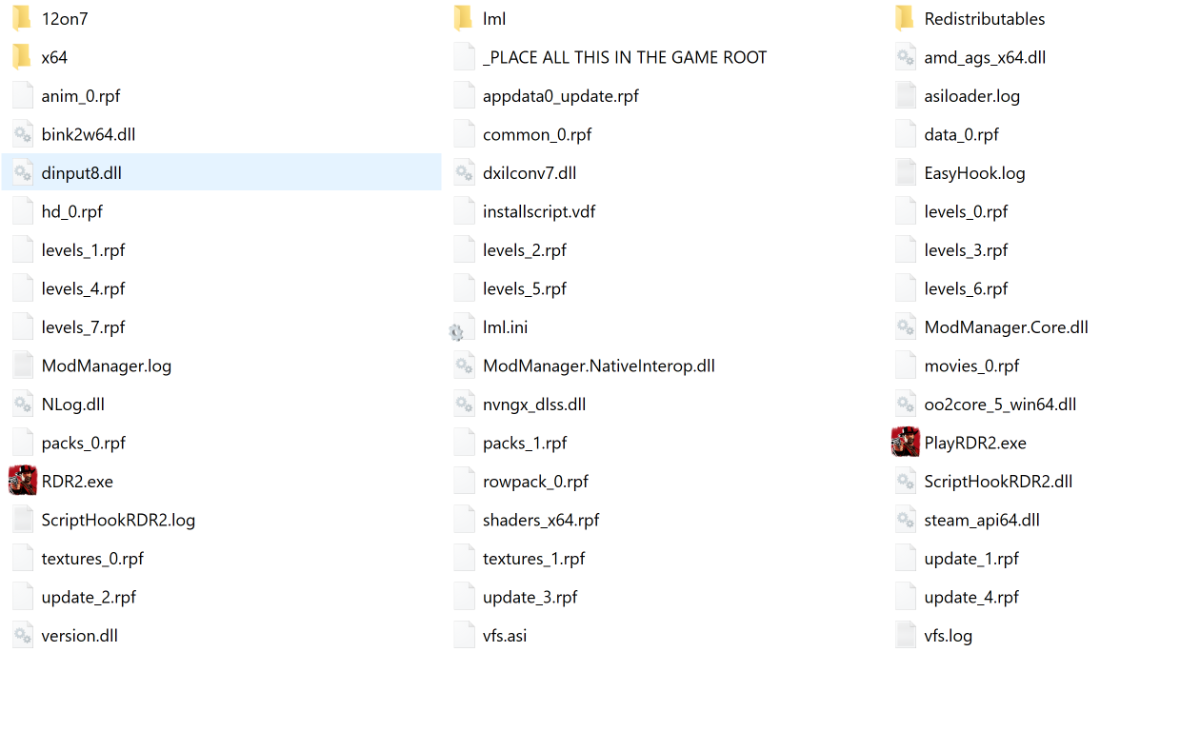Click the installscript.vdf file name

point(539,212)
